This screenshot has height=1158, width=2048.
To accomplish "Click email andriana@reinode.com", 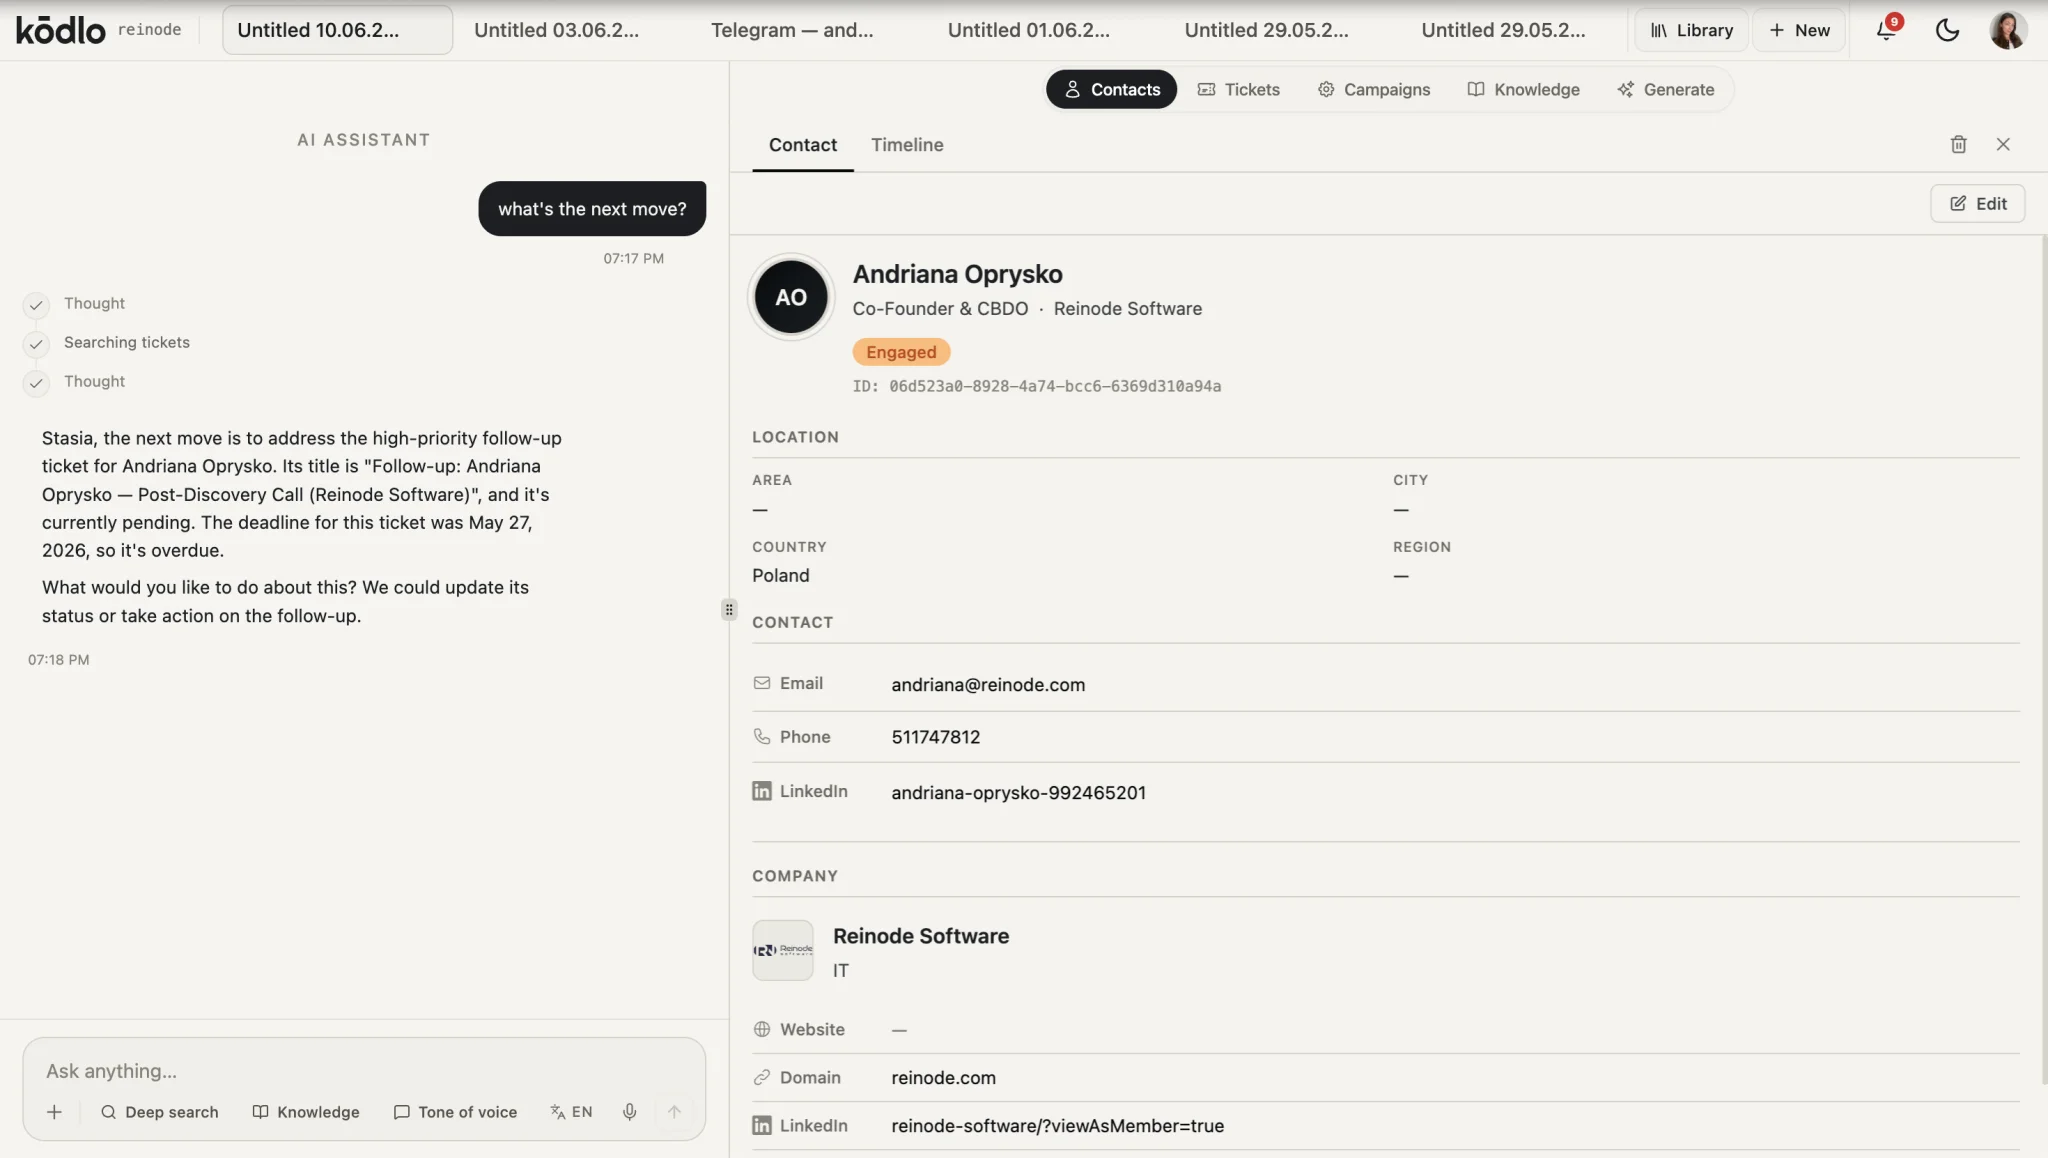I will (988, 685).
